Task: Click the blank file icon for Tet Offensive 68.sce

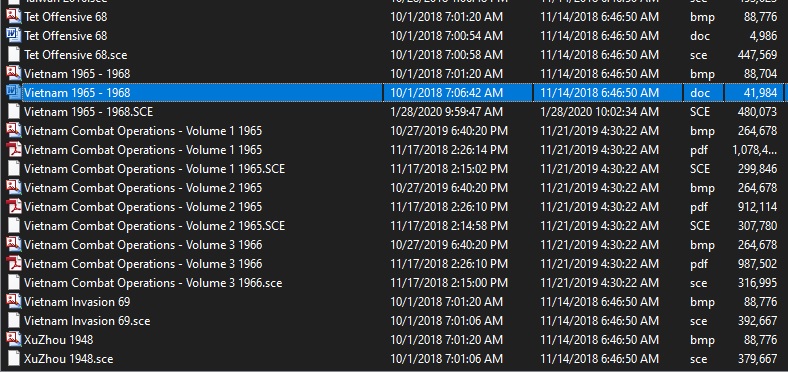Action: click(x=14, y=55)
